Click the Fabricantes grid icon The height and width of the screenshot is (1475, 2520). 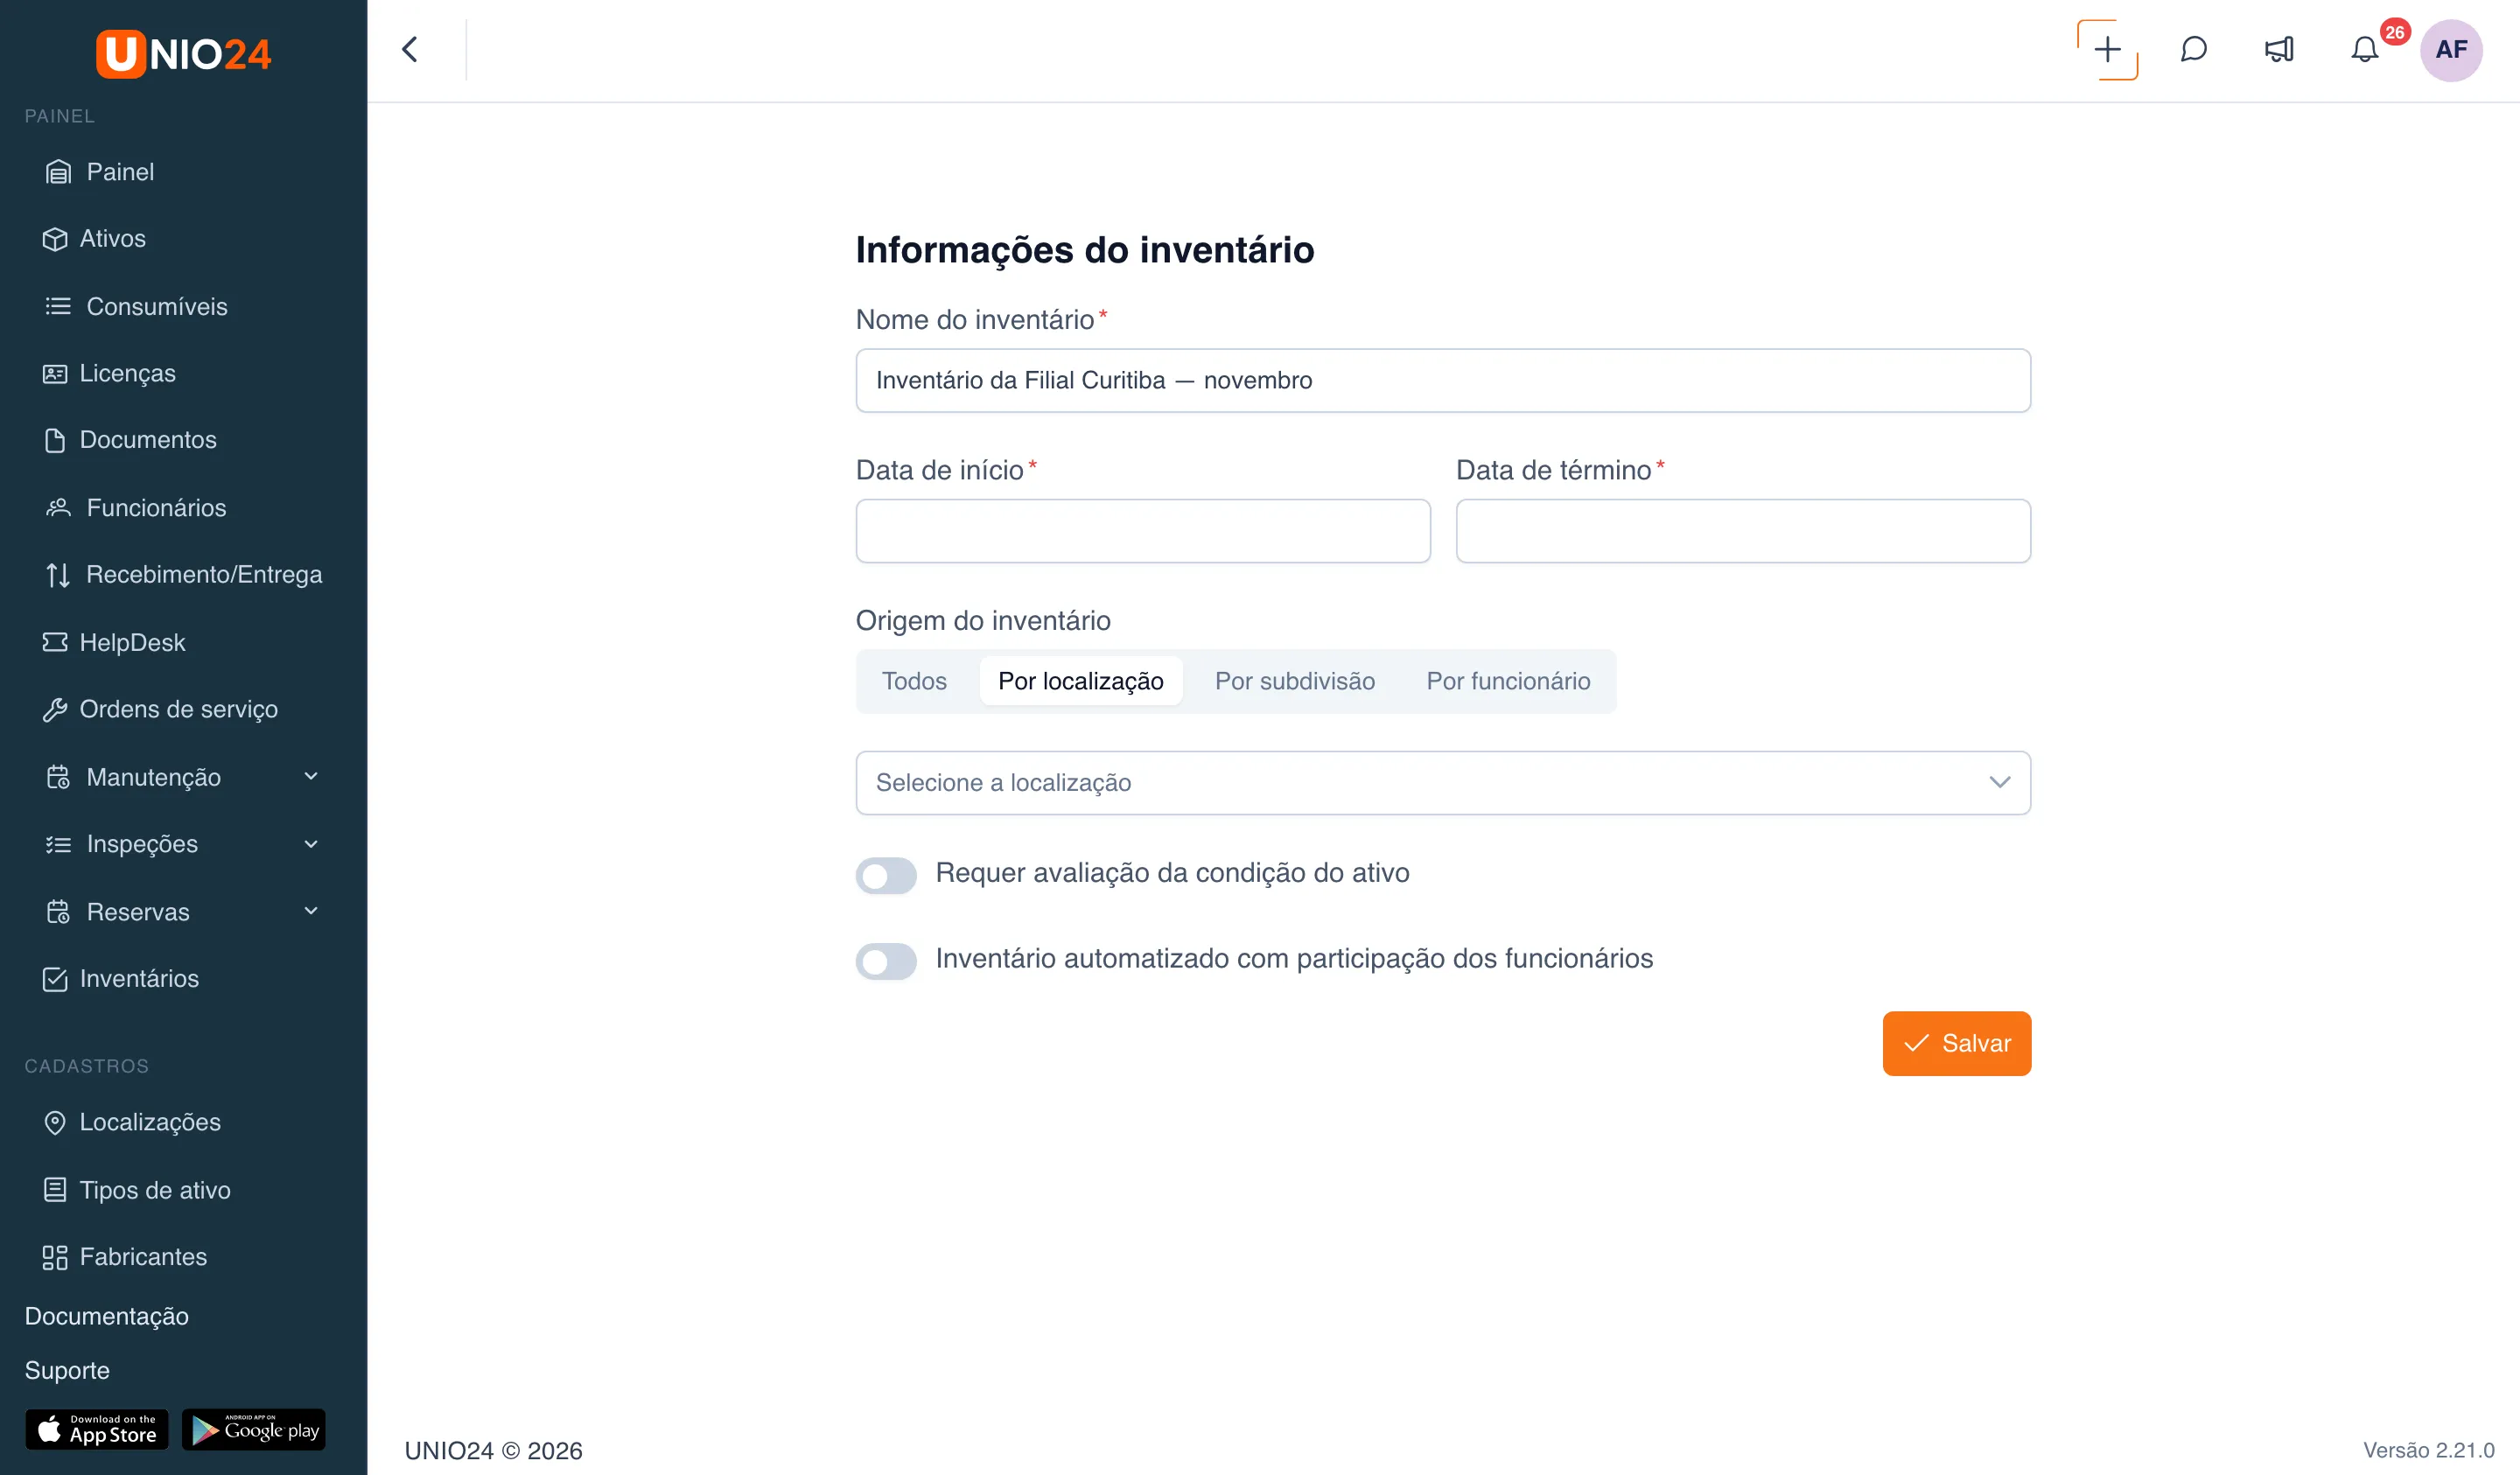tap(55, 1257)
